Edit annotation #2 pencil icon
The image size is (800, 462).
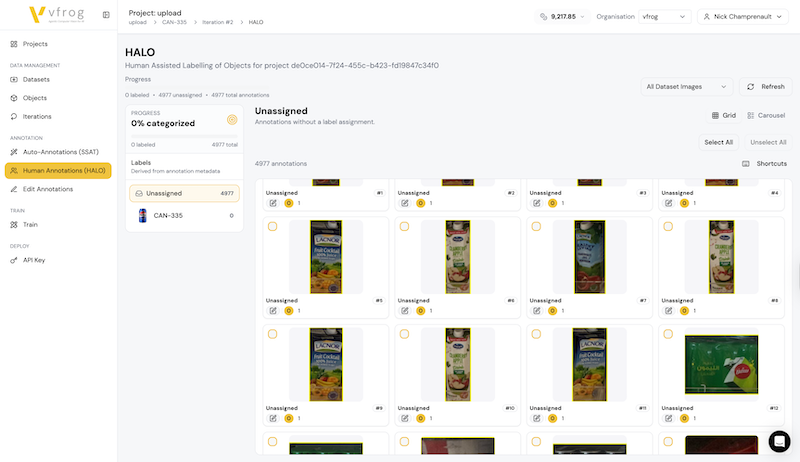pos(405,203)
